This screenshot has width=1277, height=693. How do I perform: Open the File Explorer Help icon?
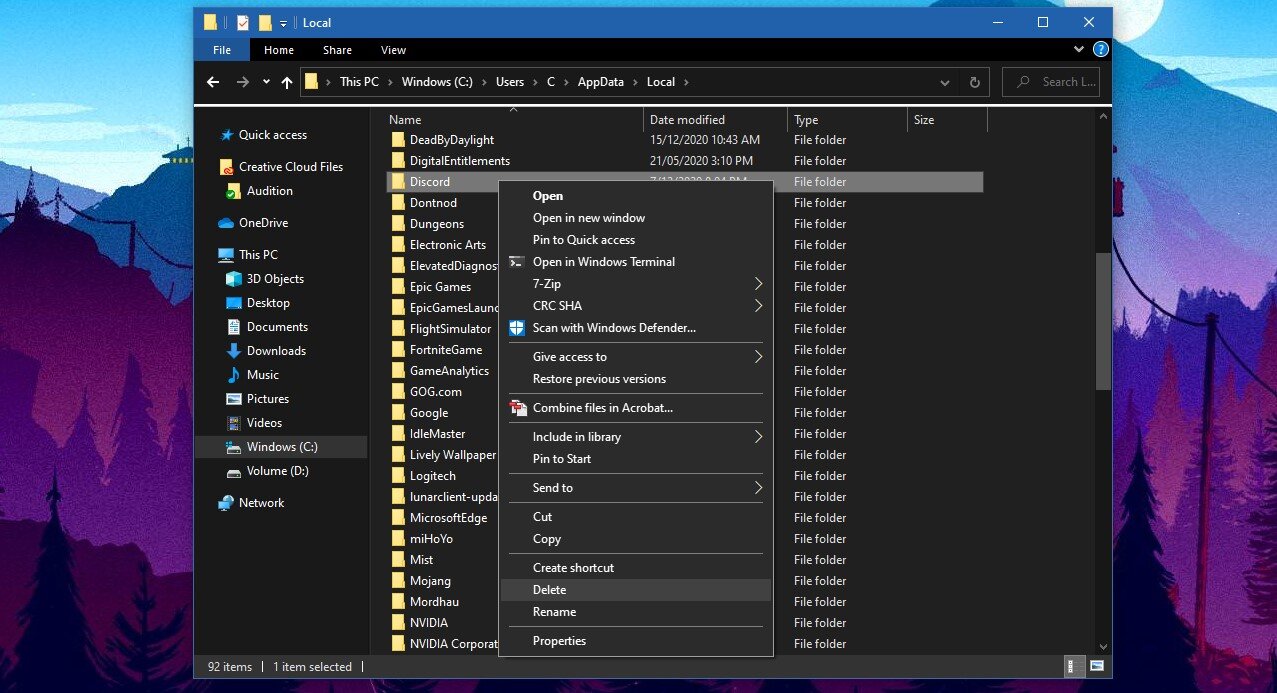coord(1100,49)
